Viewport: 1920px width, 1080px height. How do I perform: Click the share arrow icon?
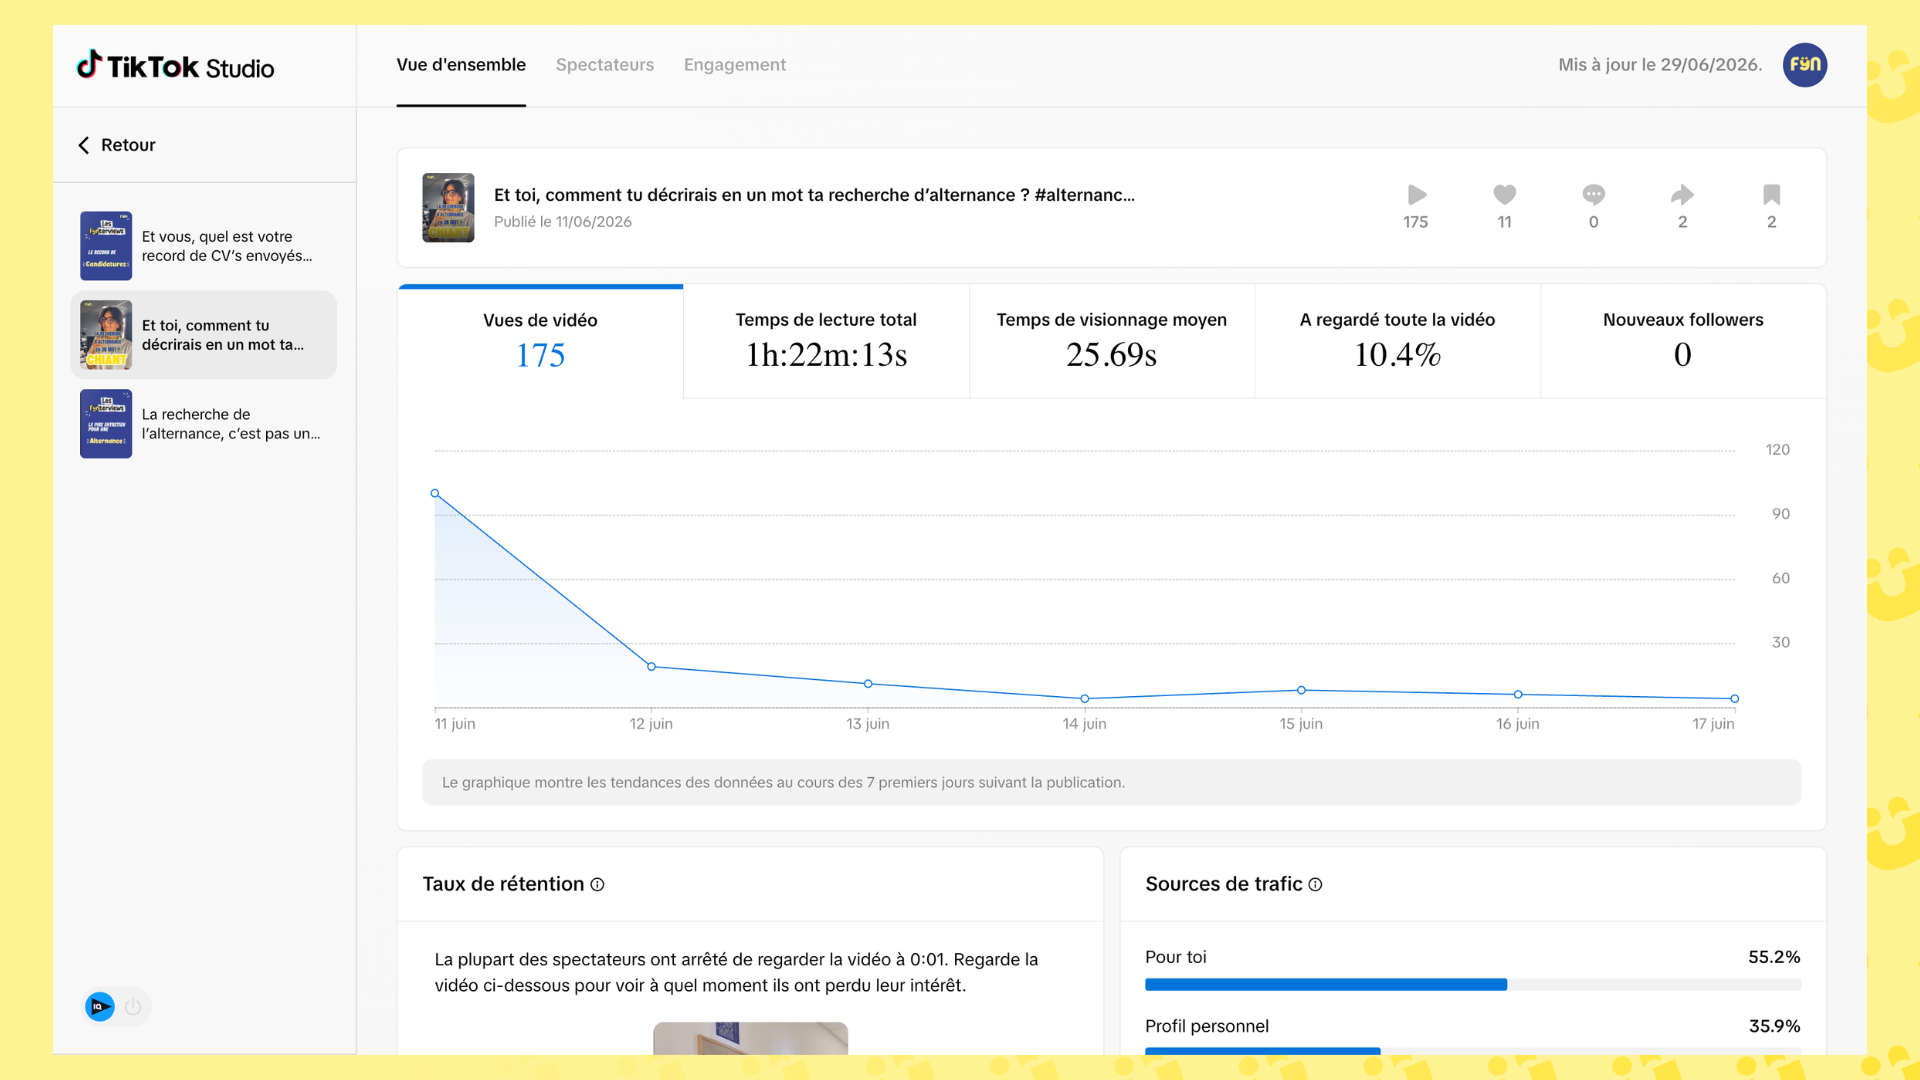point(1682,194)
